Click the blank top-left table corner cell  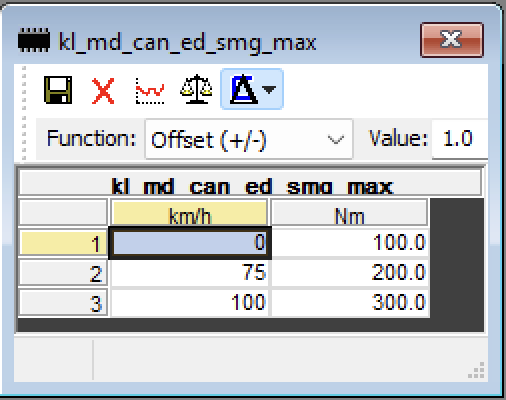pos(63,212)
